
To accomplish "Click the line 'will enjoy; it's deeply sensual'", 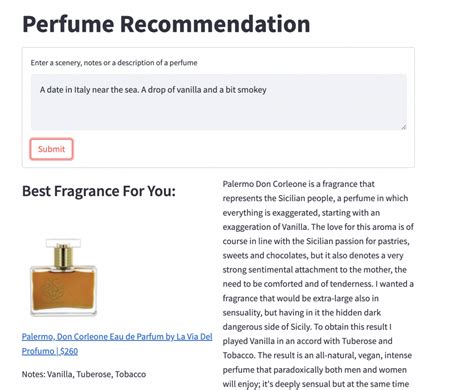I will point(316,384).
